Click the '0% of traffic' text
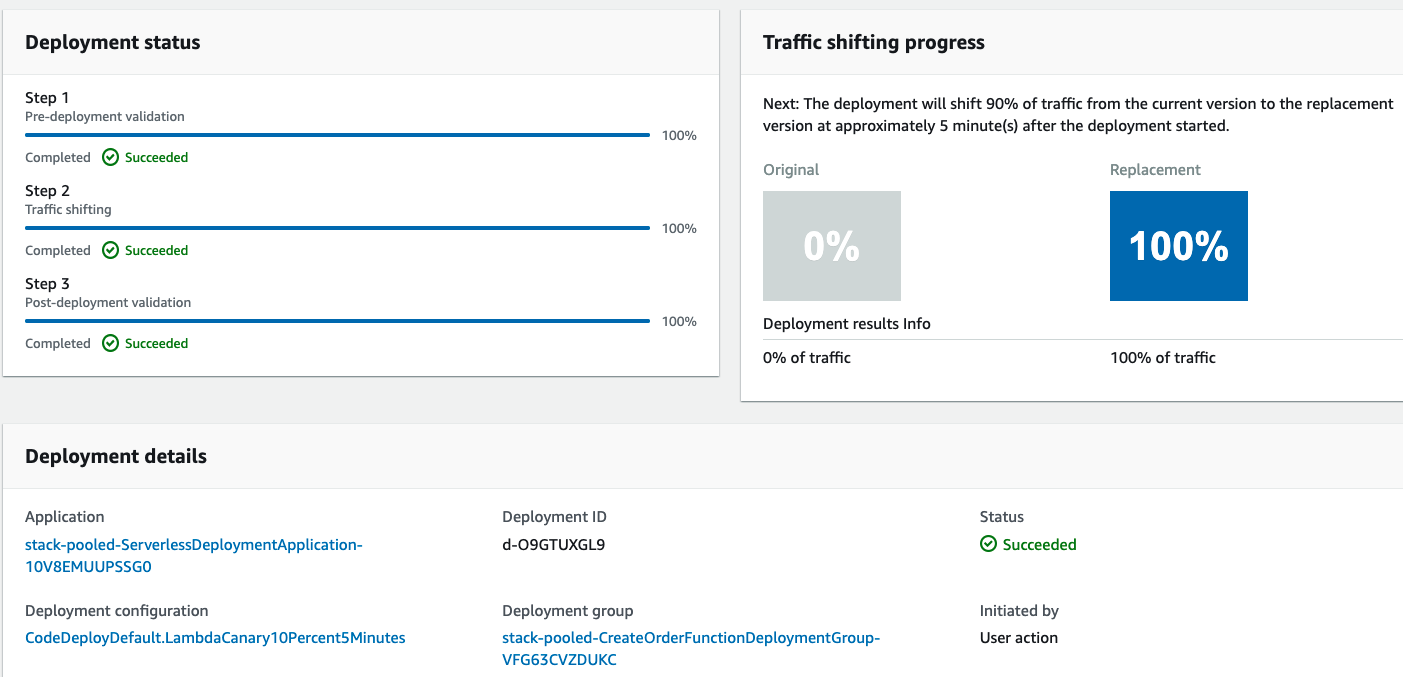The image size is (1403, 677). point(807,358)
